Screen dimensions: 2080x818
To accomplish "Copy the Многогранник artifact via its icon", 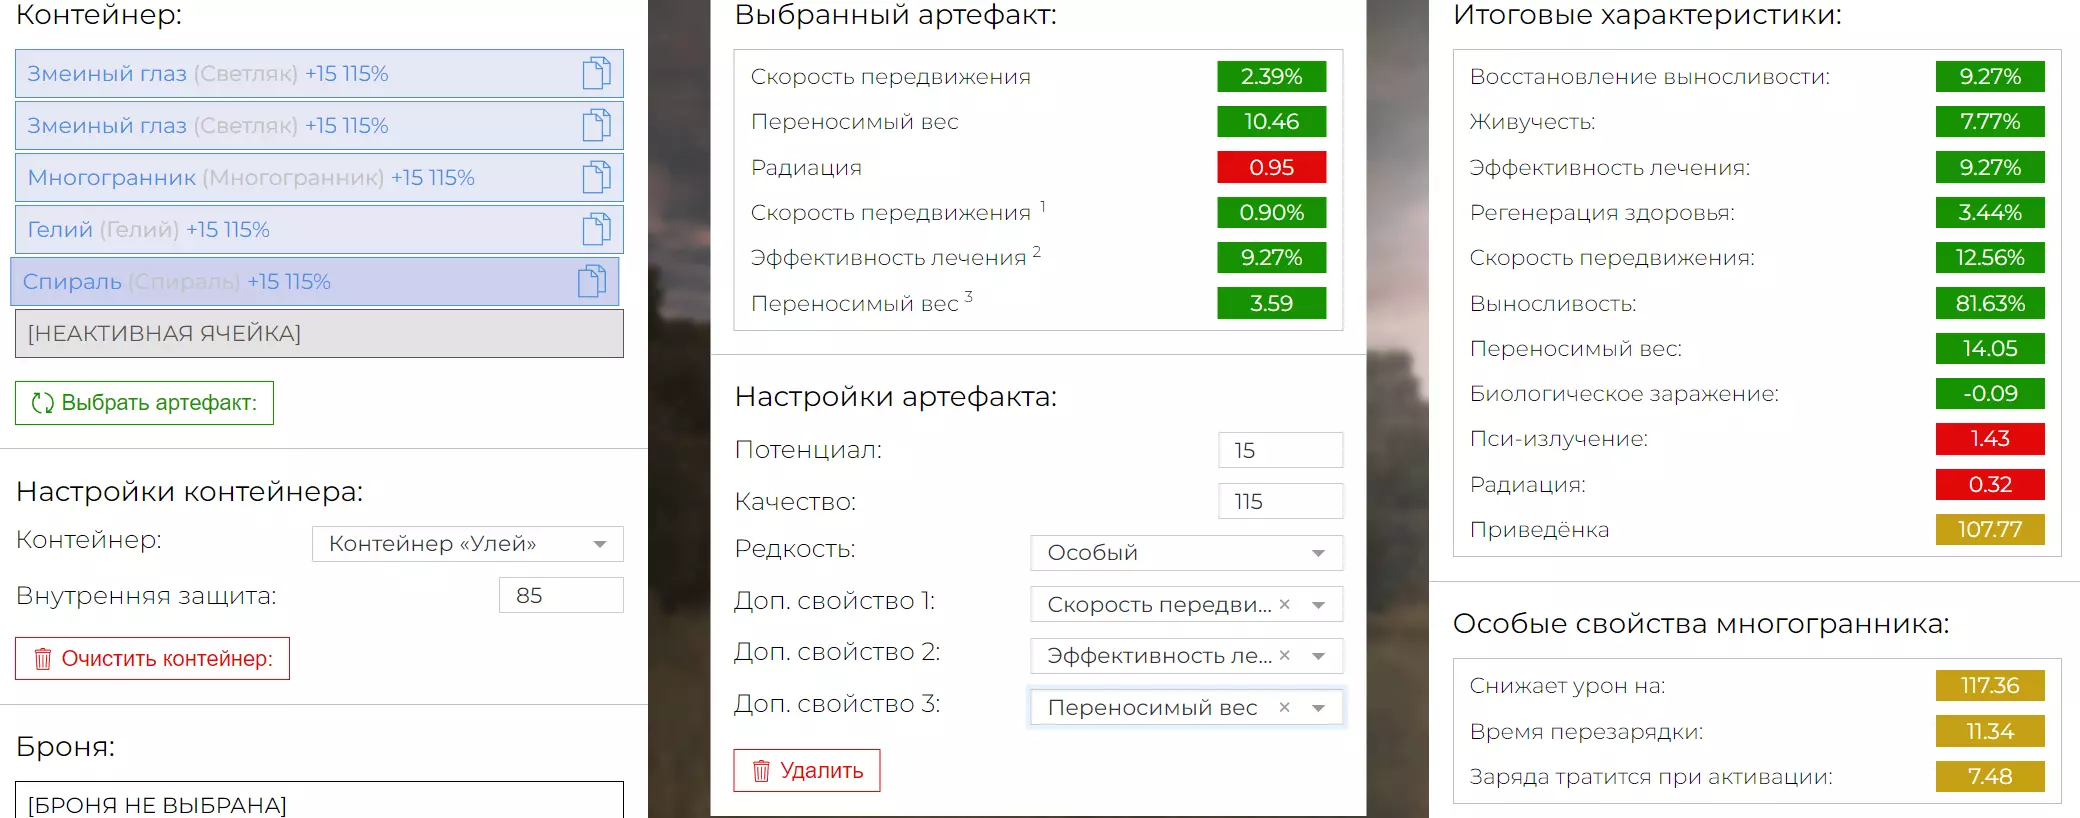I will pyautogui.click(x=596, y=177).
